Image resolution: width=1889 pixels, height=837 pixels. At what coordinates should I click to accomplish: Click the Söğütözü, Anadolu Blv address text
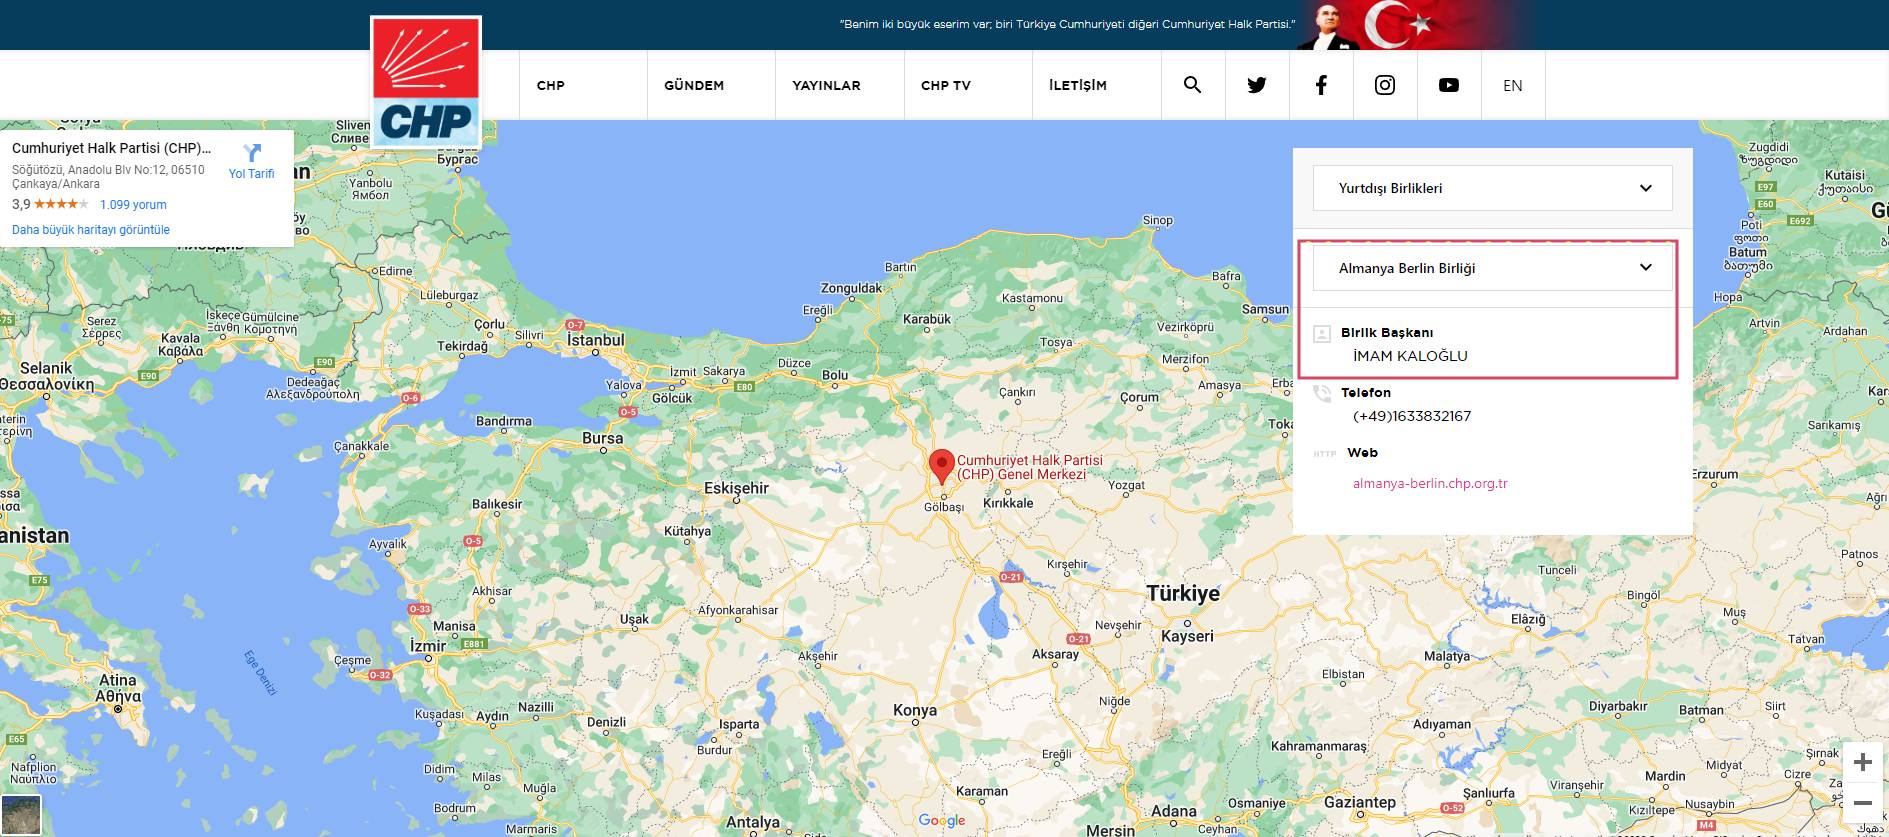tap(108, 177)
